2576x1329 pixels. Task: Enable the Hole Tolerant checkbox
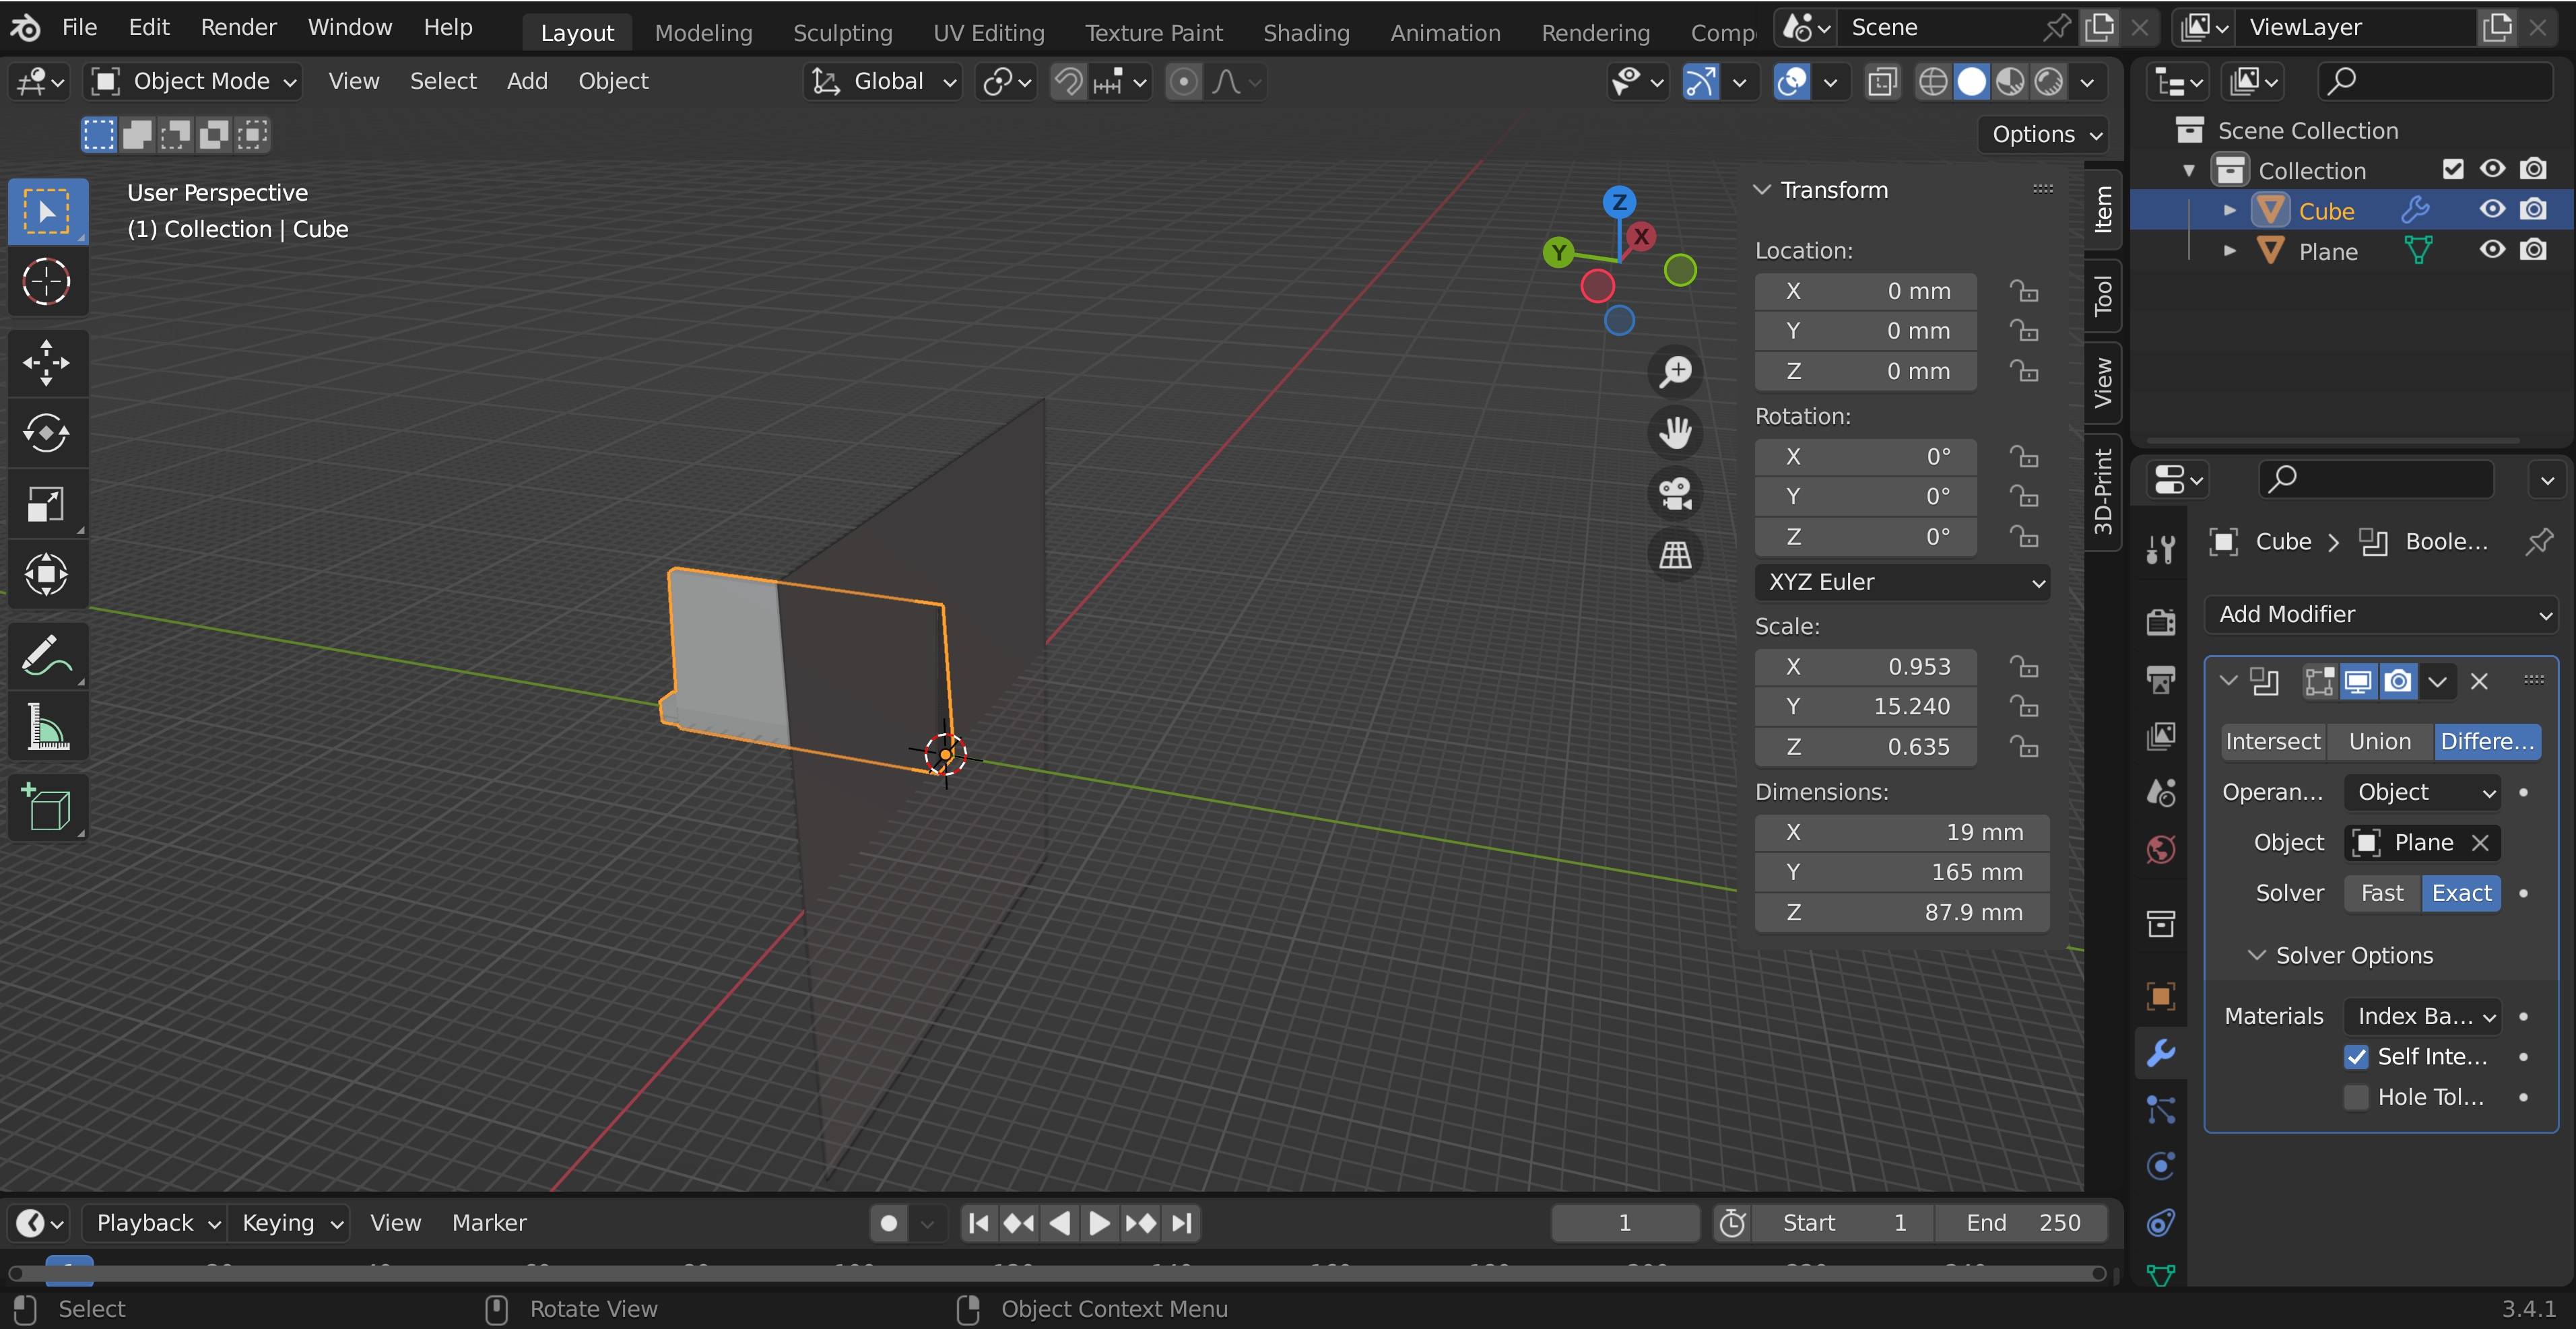2356,1097
